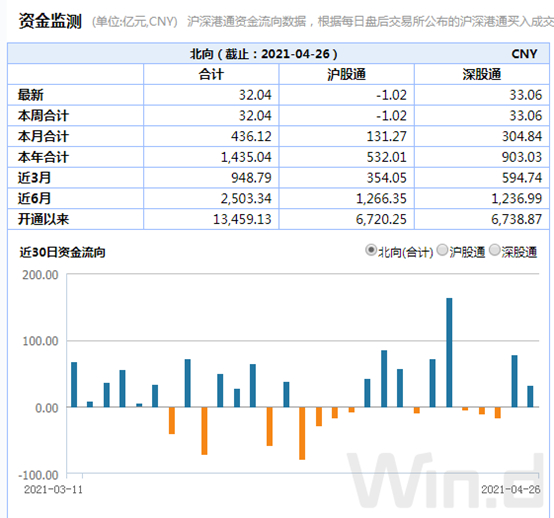Click the tallest blue bar in chart
This screenshot has width=554, height=518.
pos(449,353)
